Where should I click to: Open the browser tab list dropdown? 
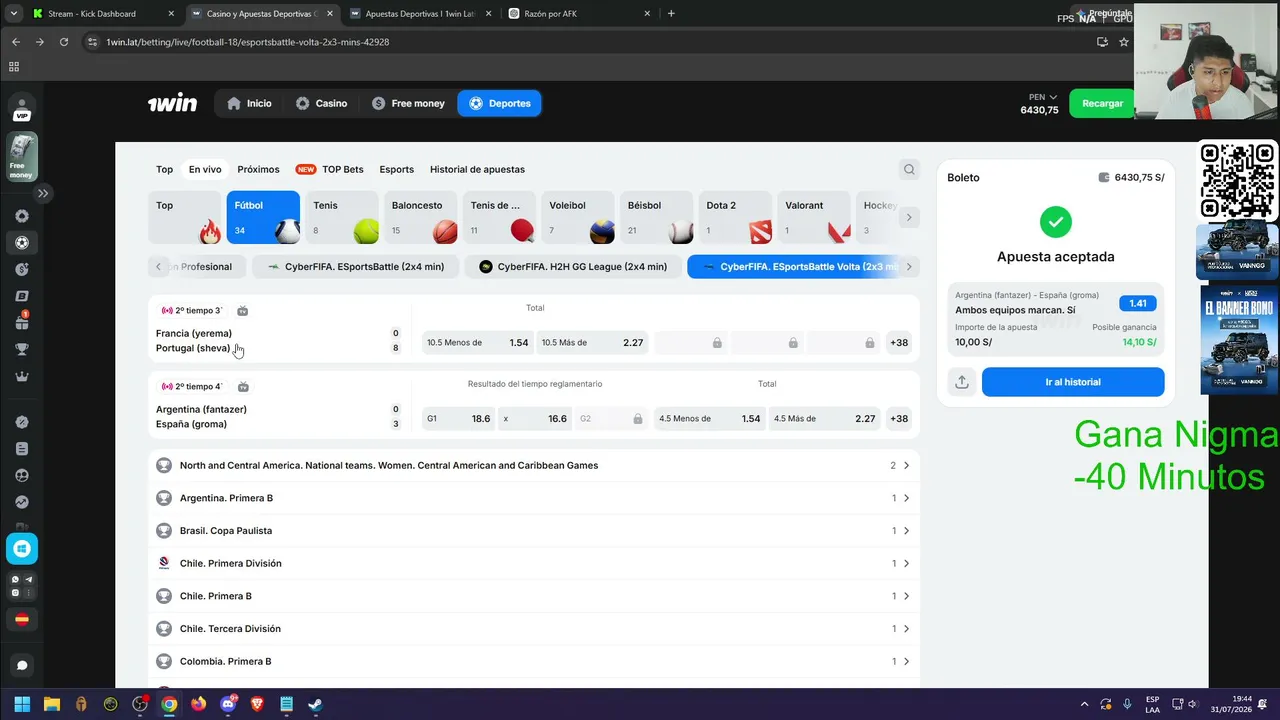[13, 14]
